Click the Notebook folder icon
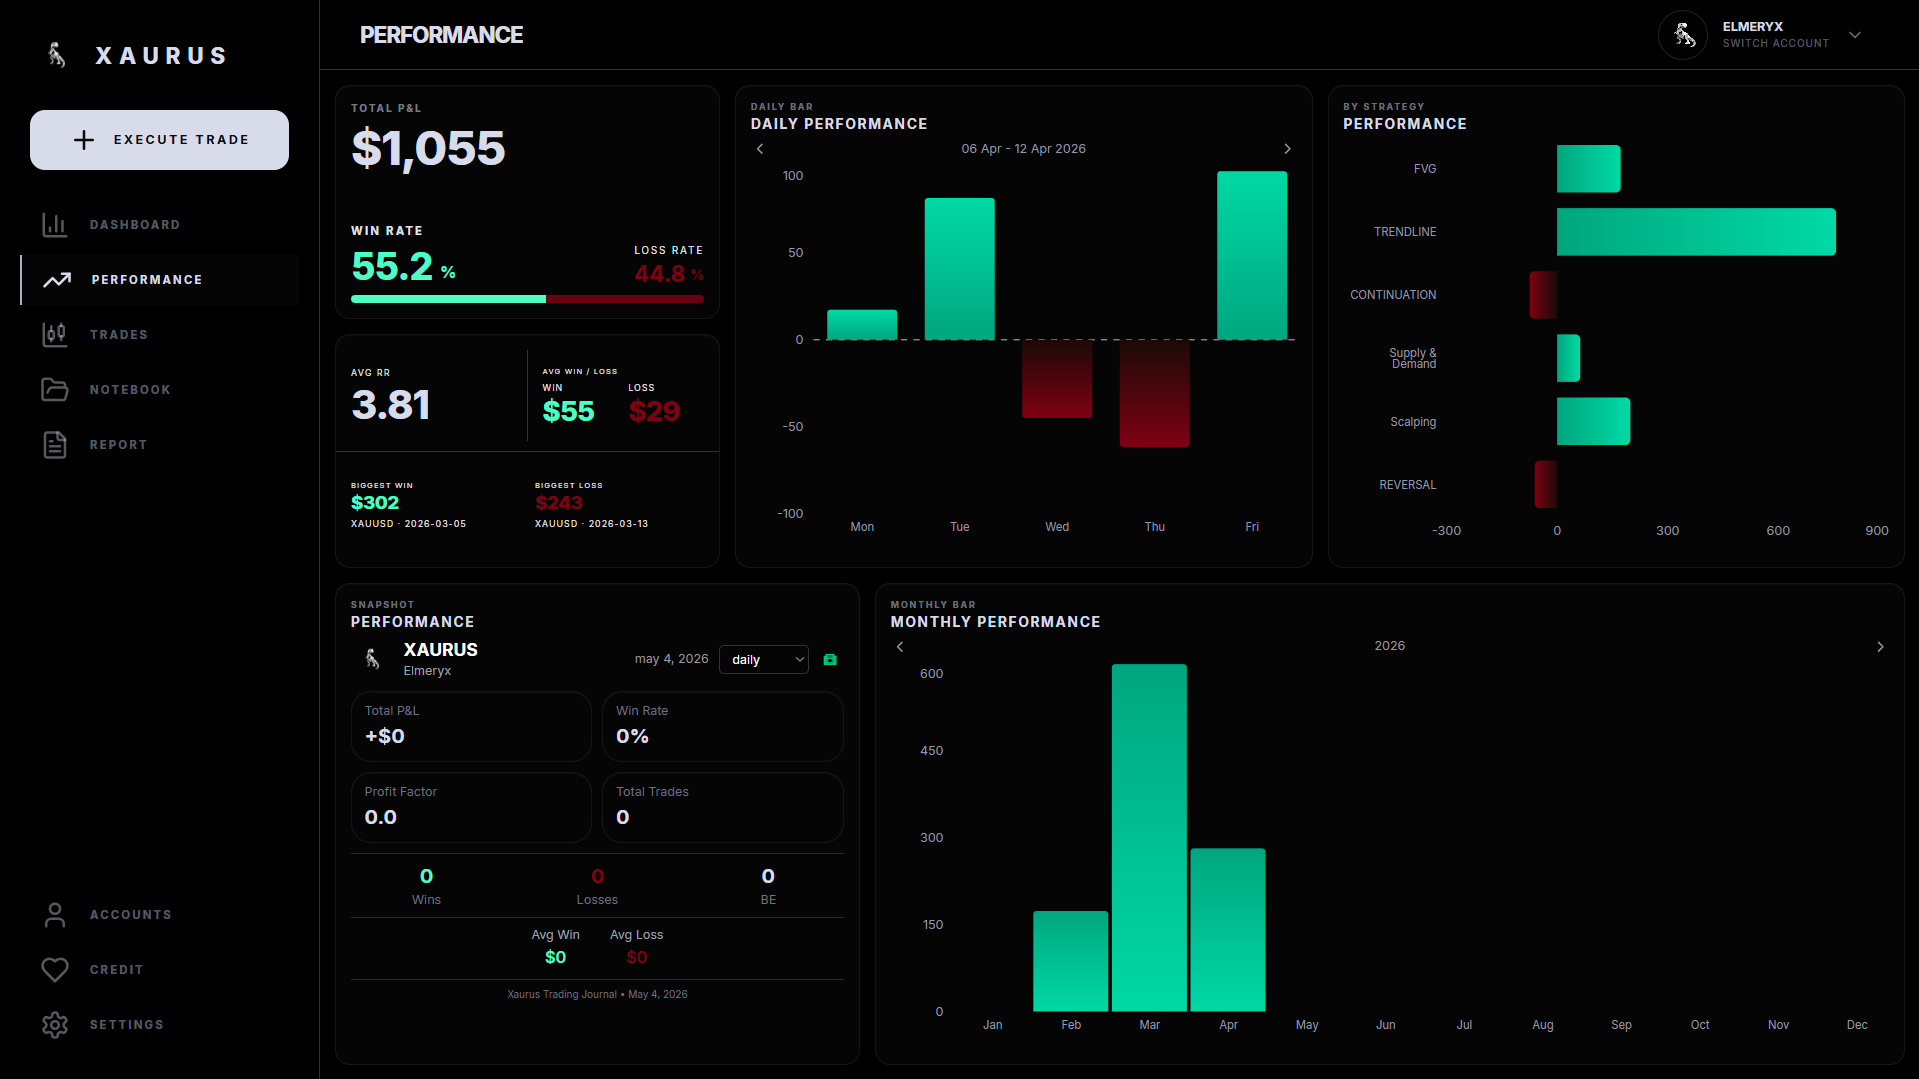The height and width of the screenshot is (1079, 1919). tap(55, 390)
